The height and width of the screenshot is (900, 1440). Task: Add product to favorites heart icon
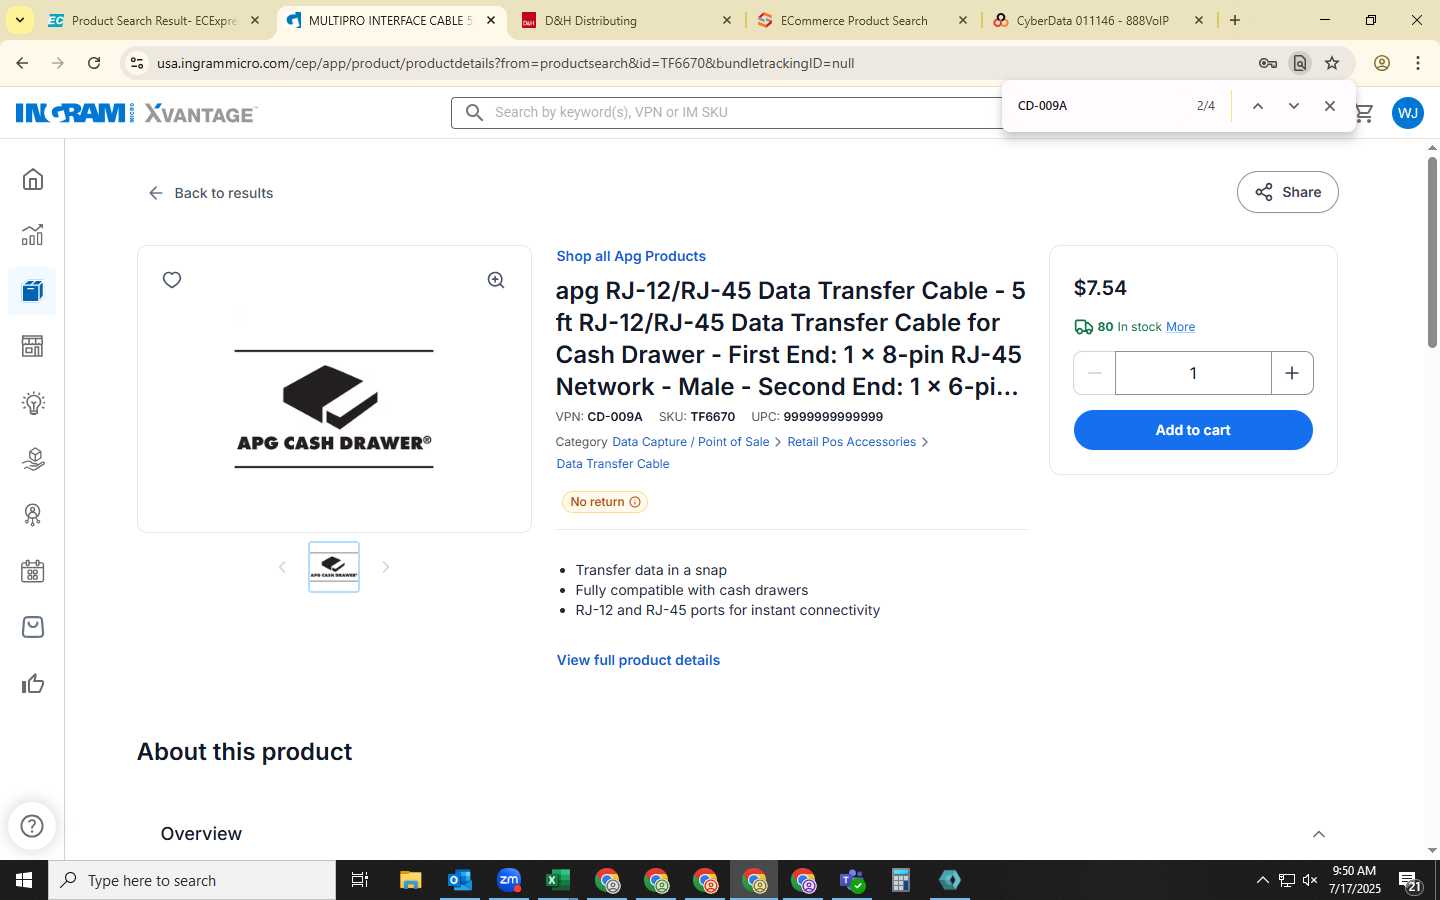pos(172,280)
